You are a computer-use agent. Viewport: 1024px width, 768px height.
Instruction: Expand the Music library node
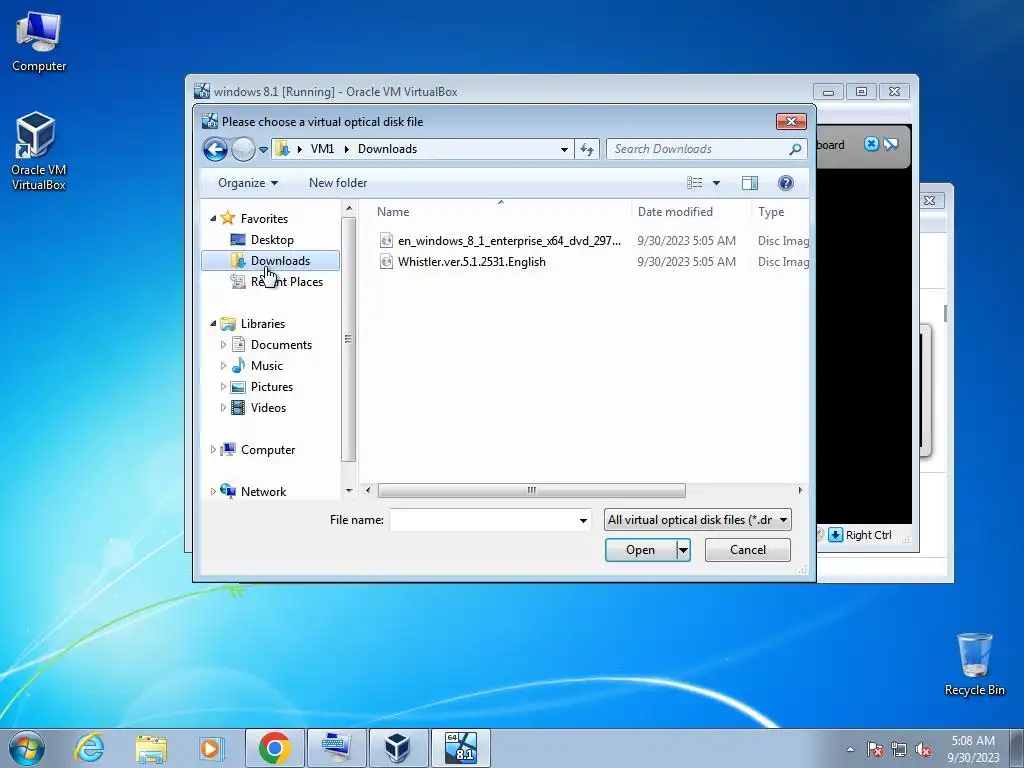pyautogui.click(x=223, y=366)
